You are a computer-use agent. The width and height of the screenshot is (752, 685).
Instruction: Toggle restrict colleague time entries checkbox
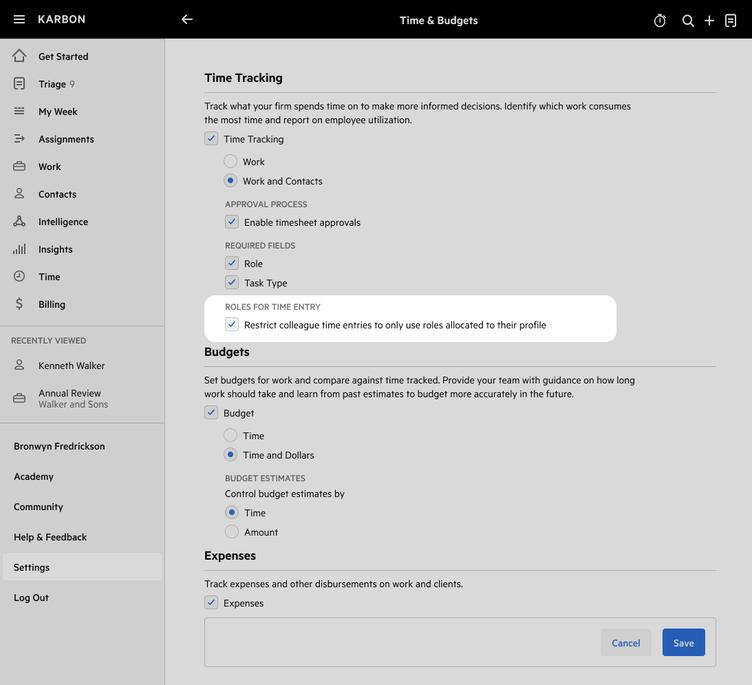point(232,325)
